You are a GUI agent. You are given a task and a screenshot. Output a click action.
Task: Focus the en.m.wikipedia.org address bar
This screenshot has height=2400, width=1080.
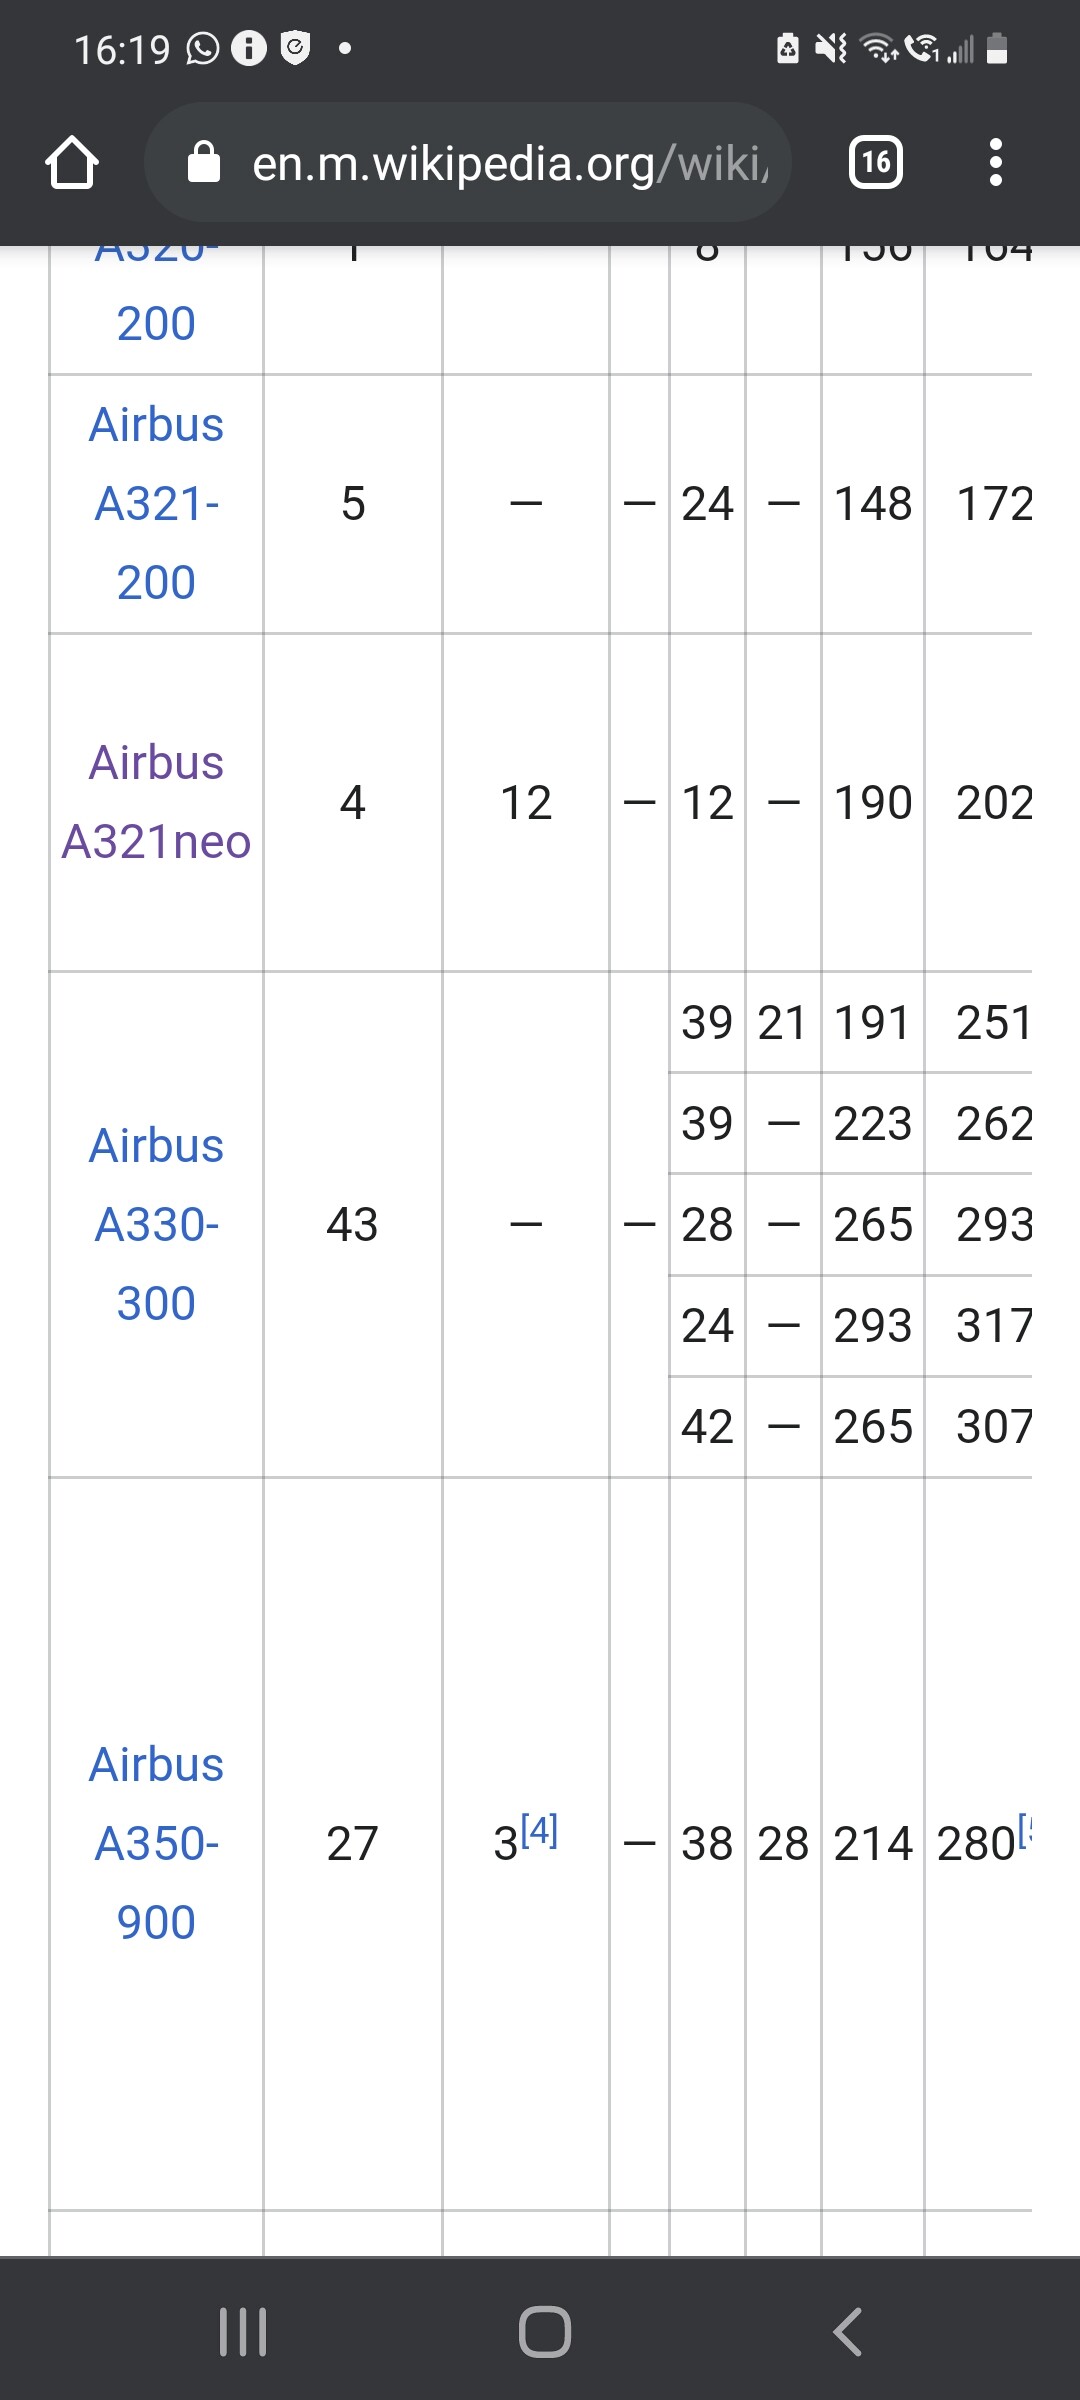[510, 162]
